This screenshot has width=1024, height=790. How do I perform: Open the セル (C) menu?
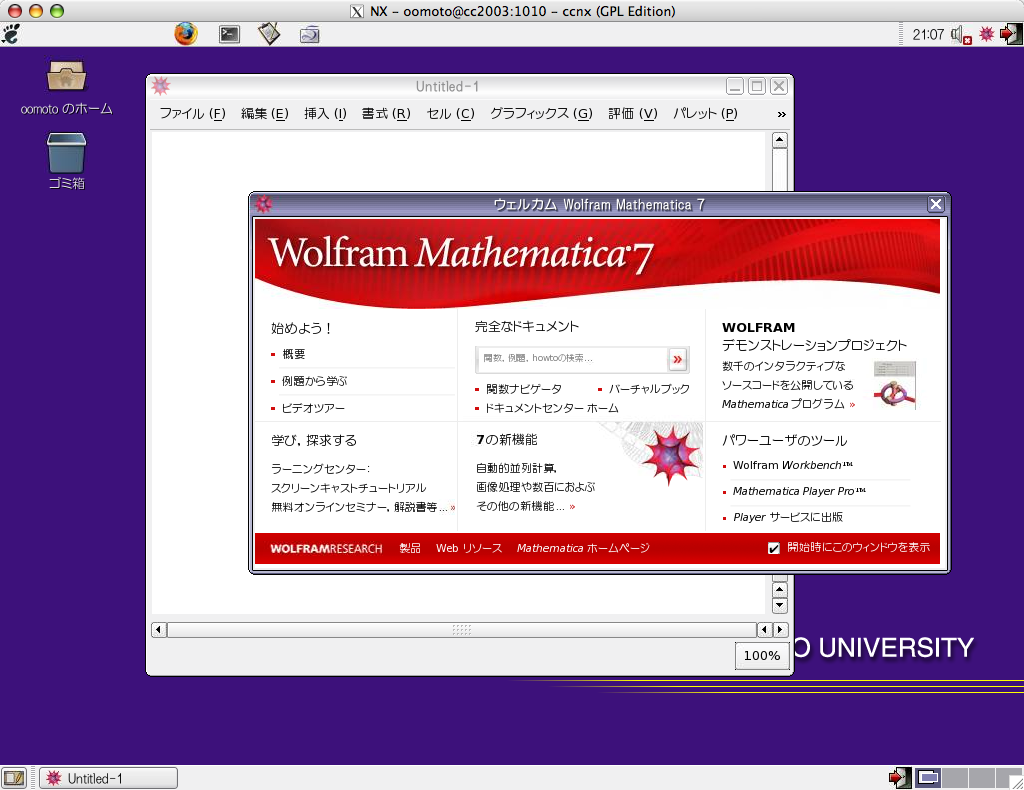click(451, 114)
